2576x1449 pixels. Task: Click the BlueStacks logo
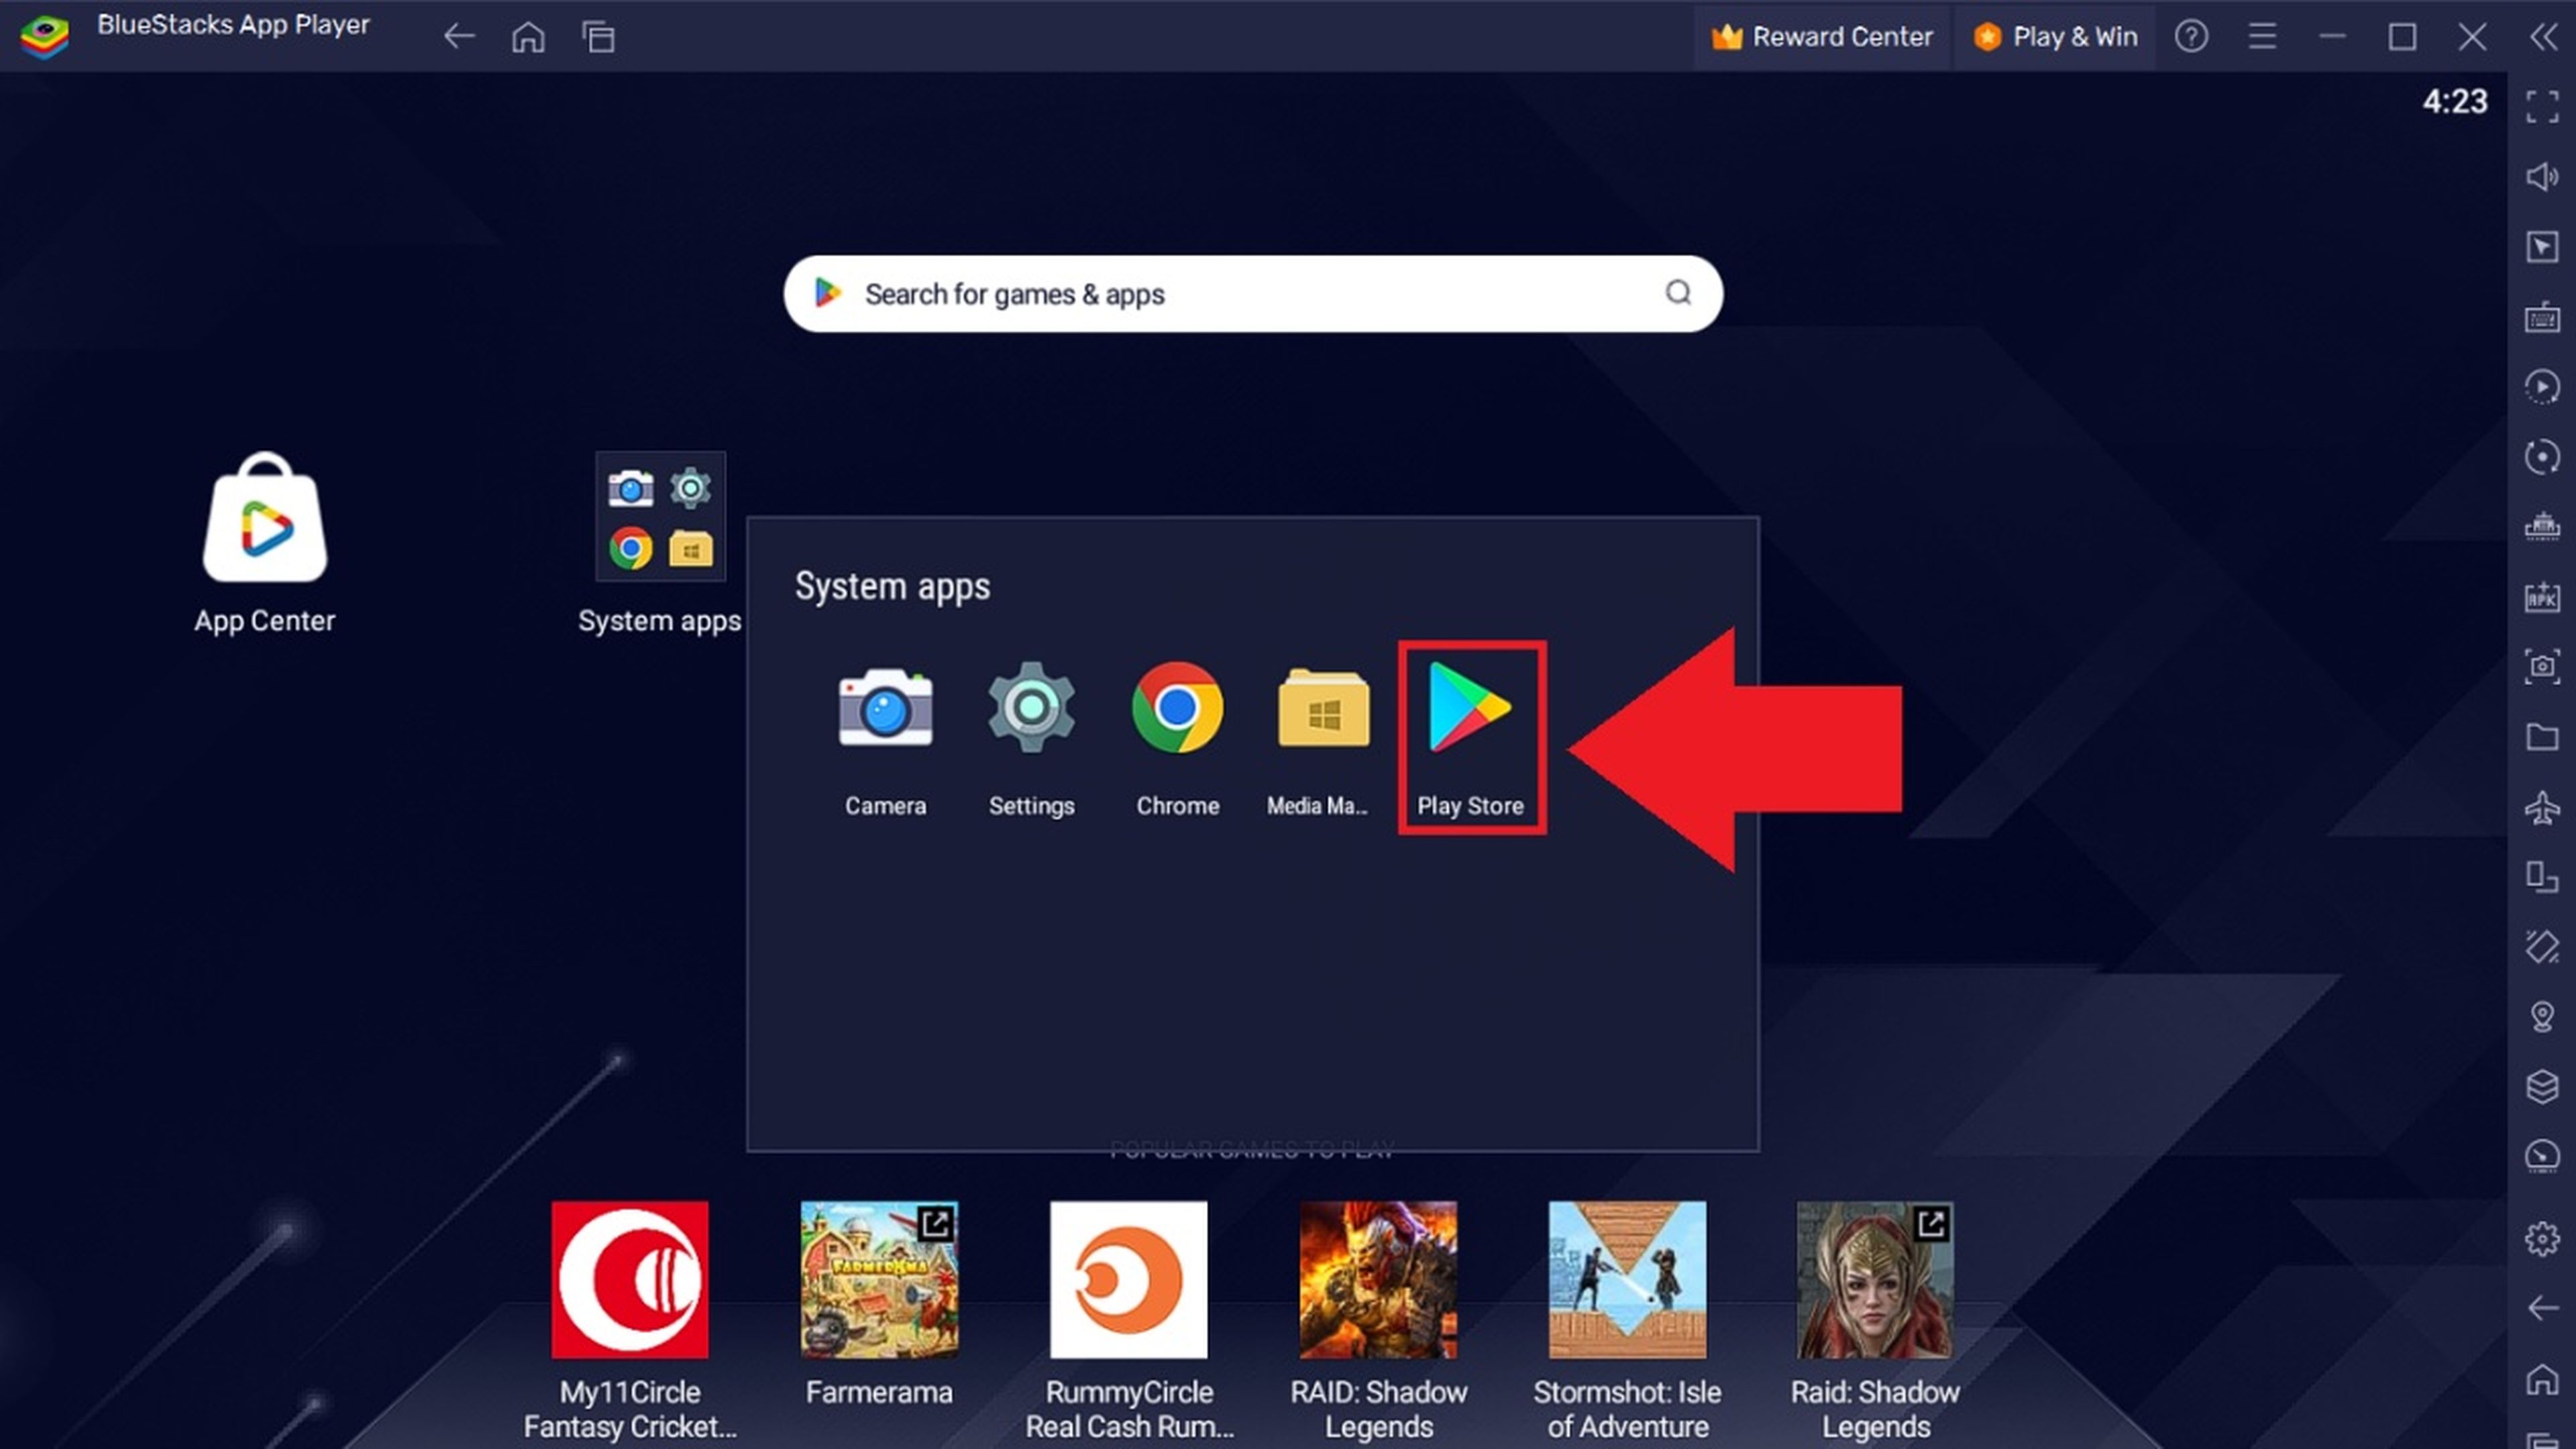(x=45, y=37)
